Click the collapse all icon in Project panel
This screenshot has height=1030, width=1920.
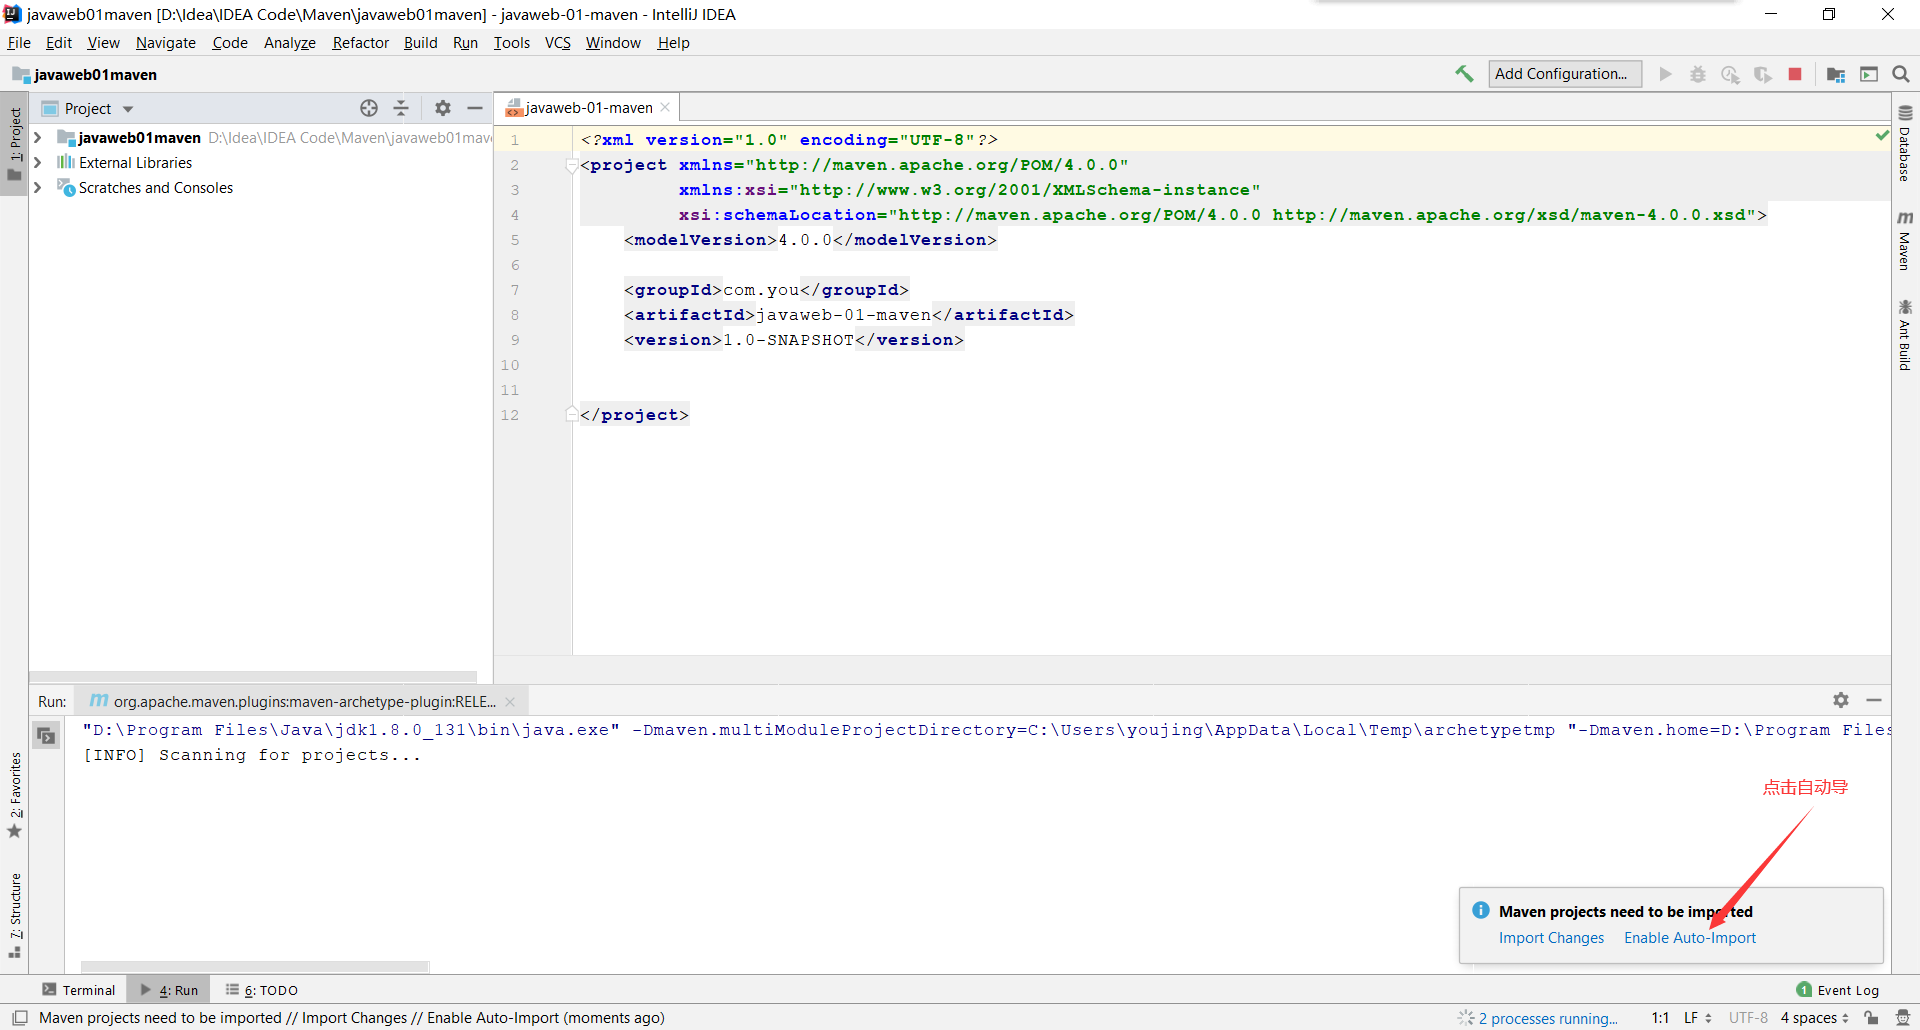click(401, 108)
